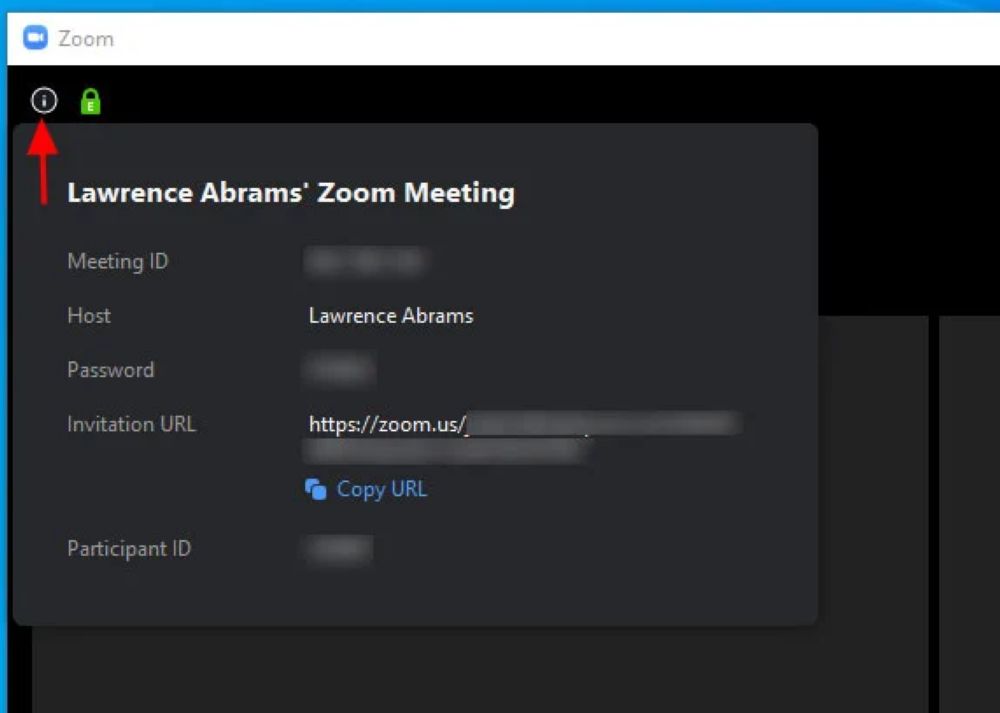Click the Zoom window title text
Screen dimensions: 1000x713
pyautogui.click(x=86, y=39)
